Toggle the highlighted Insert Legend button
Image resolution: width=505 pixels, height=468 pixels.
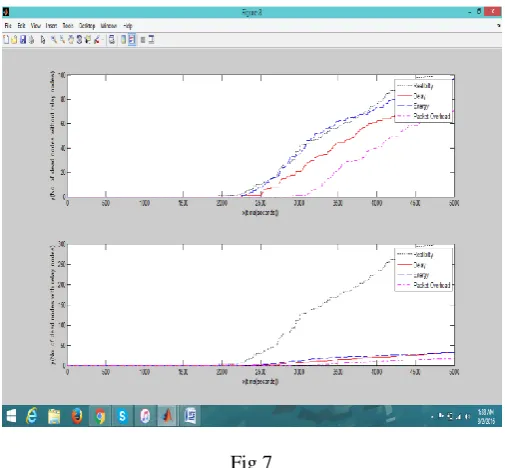132,40
